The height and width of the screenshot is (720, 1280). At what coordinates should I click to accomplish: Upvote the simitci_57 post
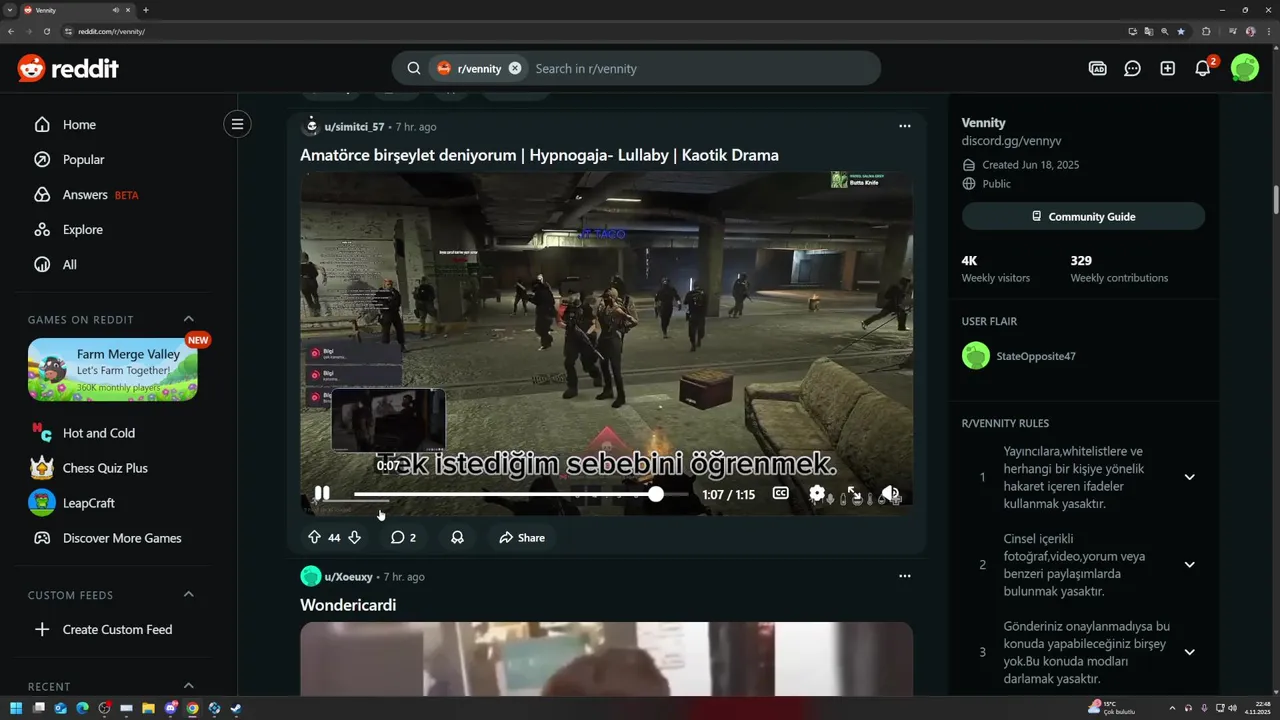coord(314,538)
